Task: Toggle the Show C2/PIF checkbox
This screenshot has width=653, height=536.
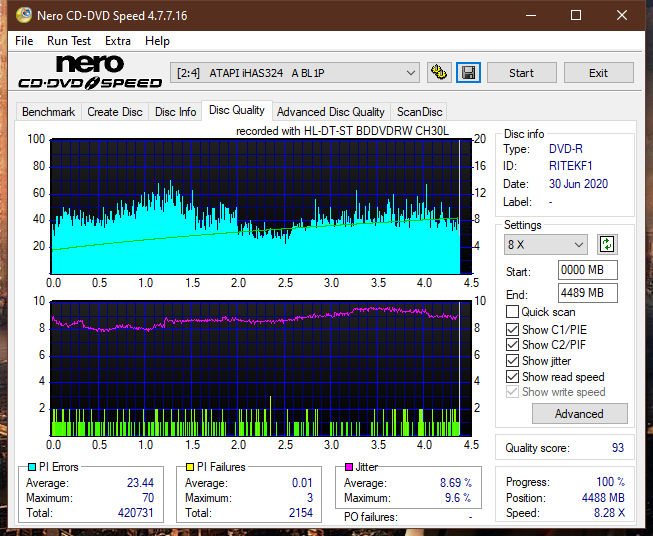Action: pyautogui.click(x=512, y=345)
